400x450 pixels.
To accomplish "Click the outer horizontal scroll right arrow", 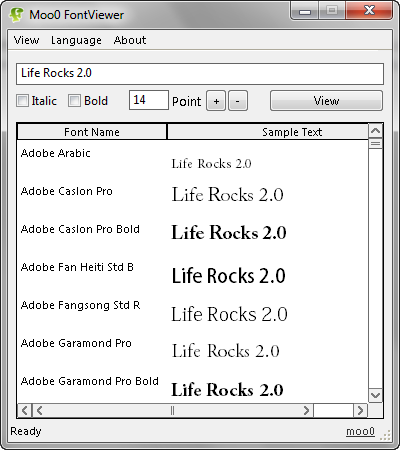I will click(x=360, y=410).
